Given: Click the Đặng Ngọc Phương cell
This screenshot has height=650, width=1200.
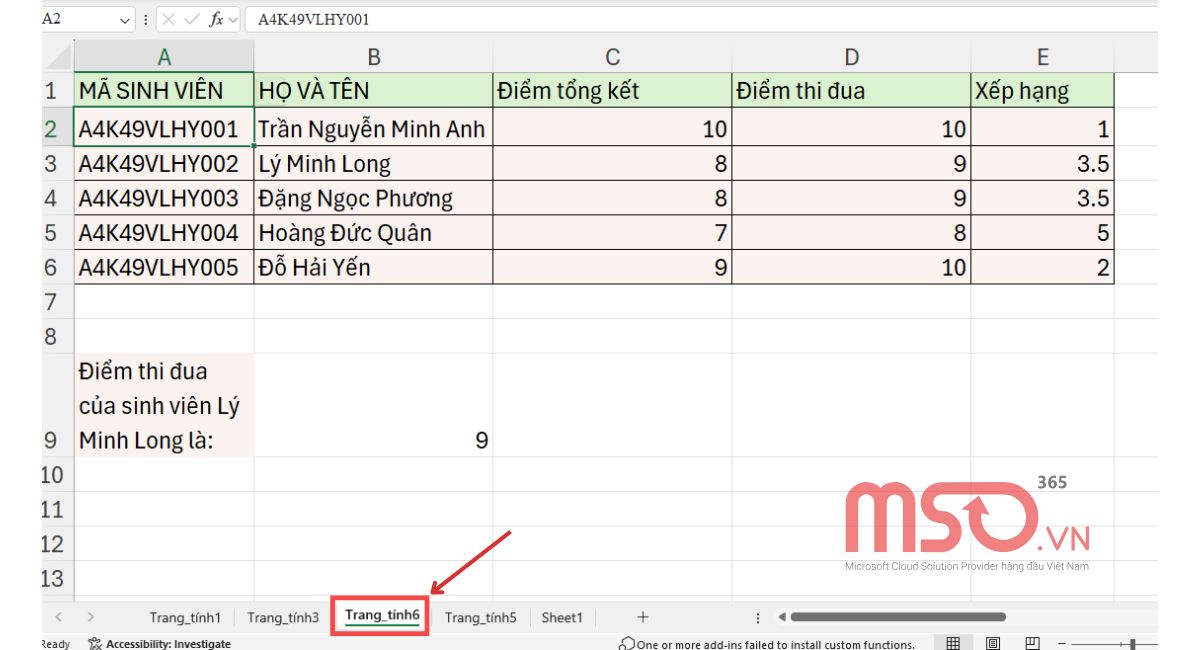Looking at the screenshot, I should [x=373, y=198].
